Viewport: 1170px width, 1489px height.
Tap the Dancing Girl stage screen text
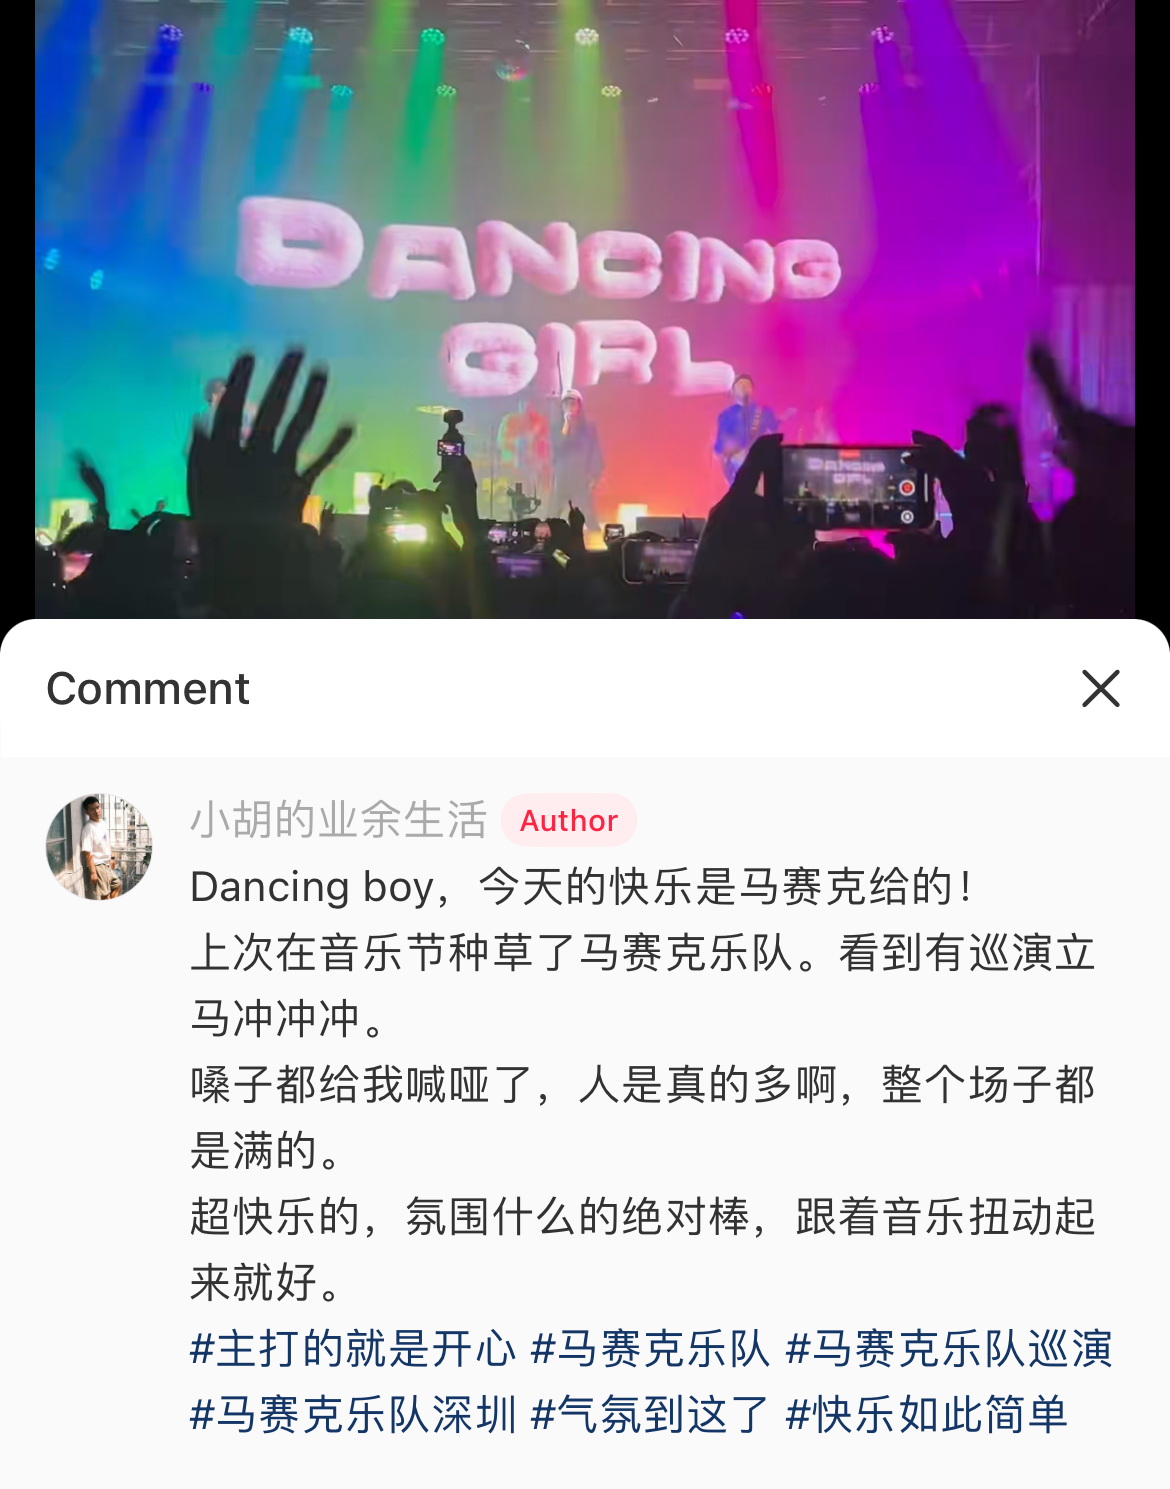(540, 295)
